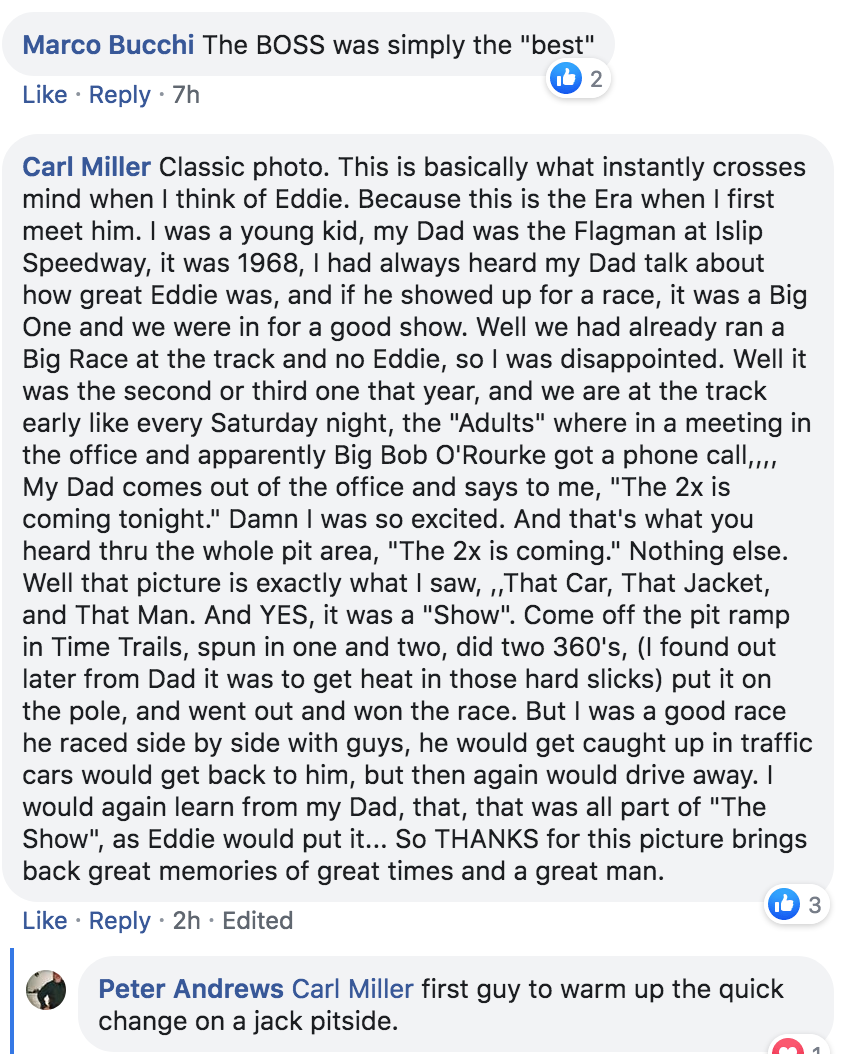864x1054 pixels.
Task: Open Marco Bucchi's profile name link
Action: click(108, 45)
